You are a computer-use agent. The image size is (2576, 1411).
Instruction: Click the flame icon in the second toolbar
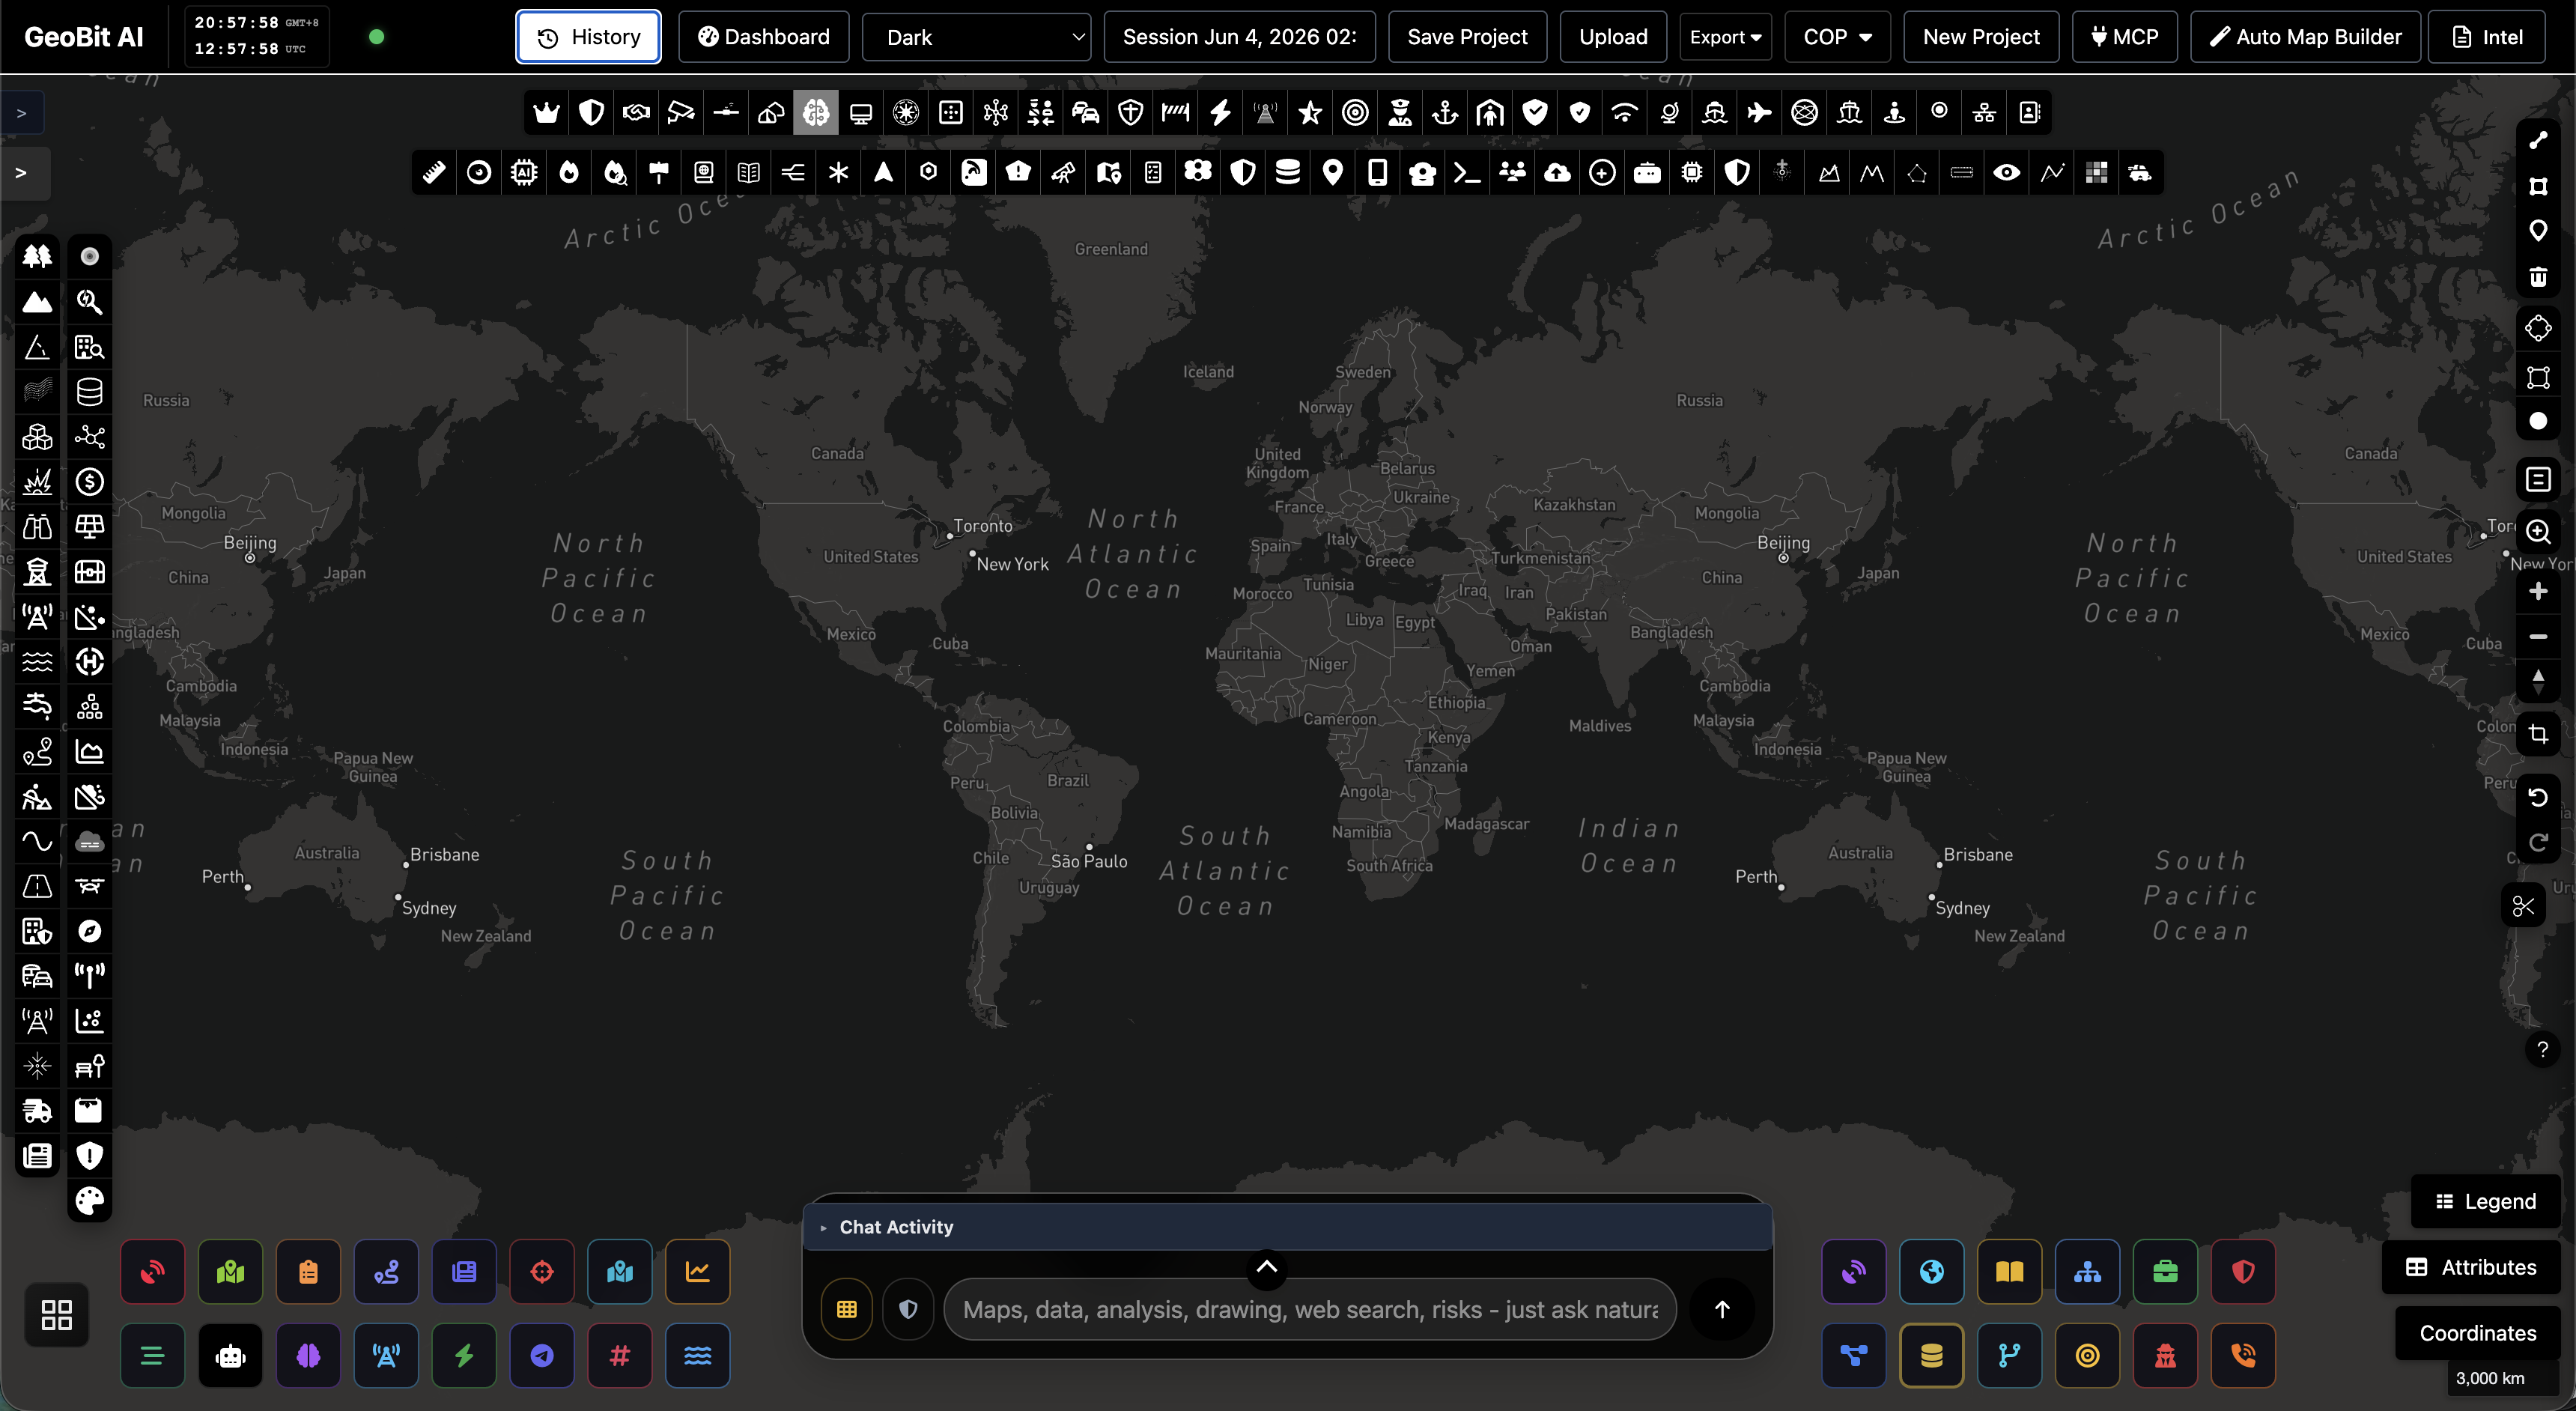pos(569,173)
